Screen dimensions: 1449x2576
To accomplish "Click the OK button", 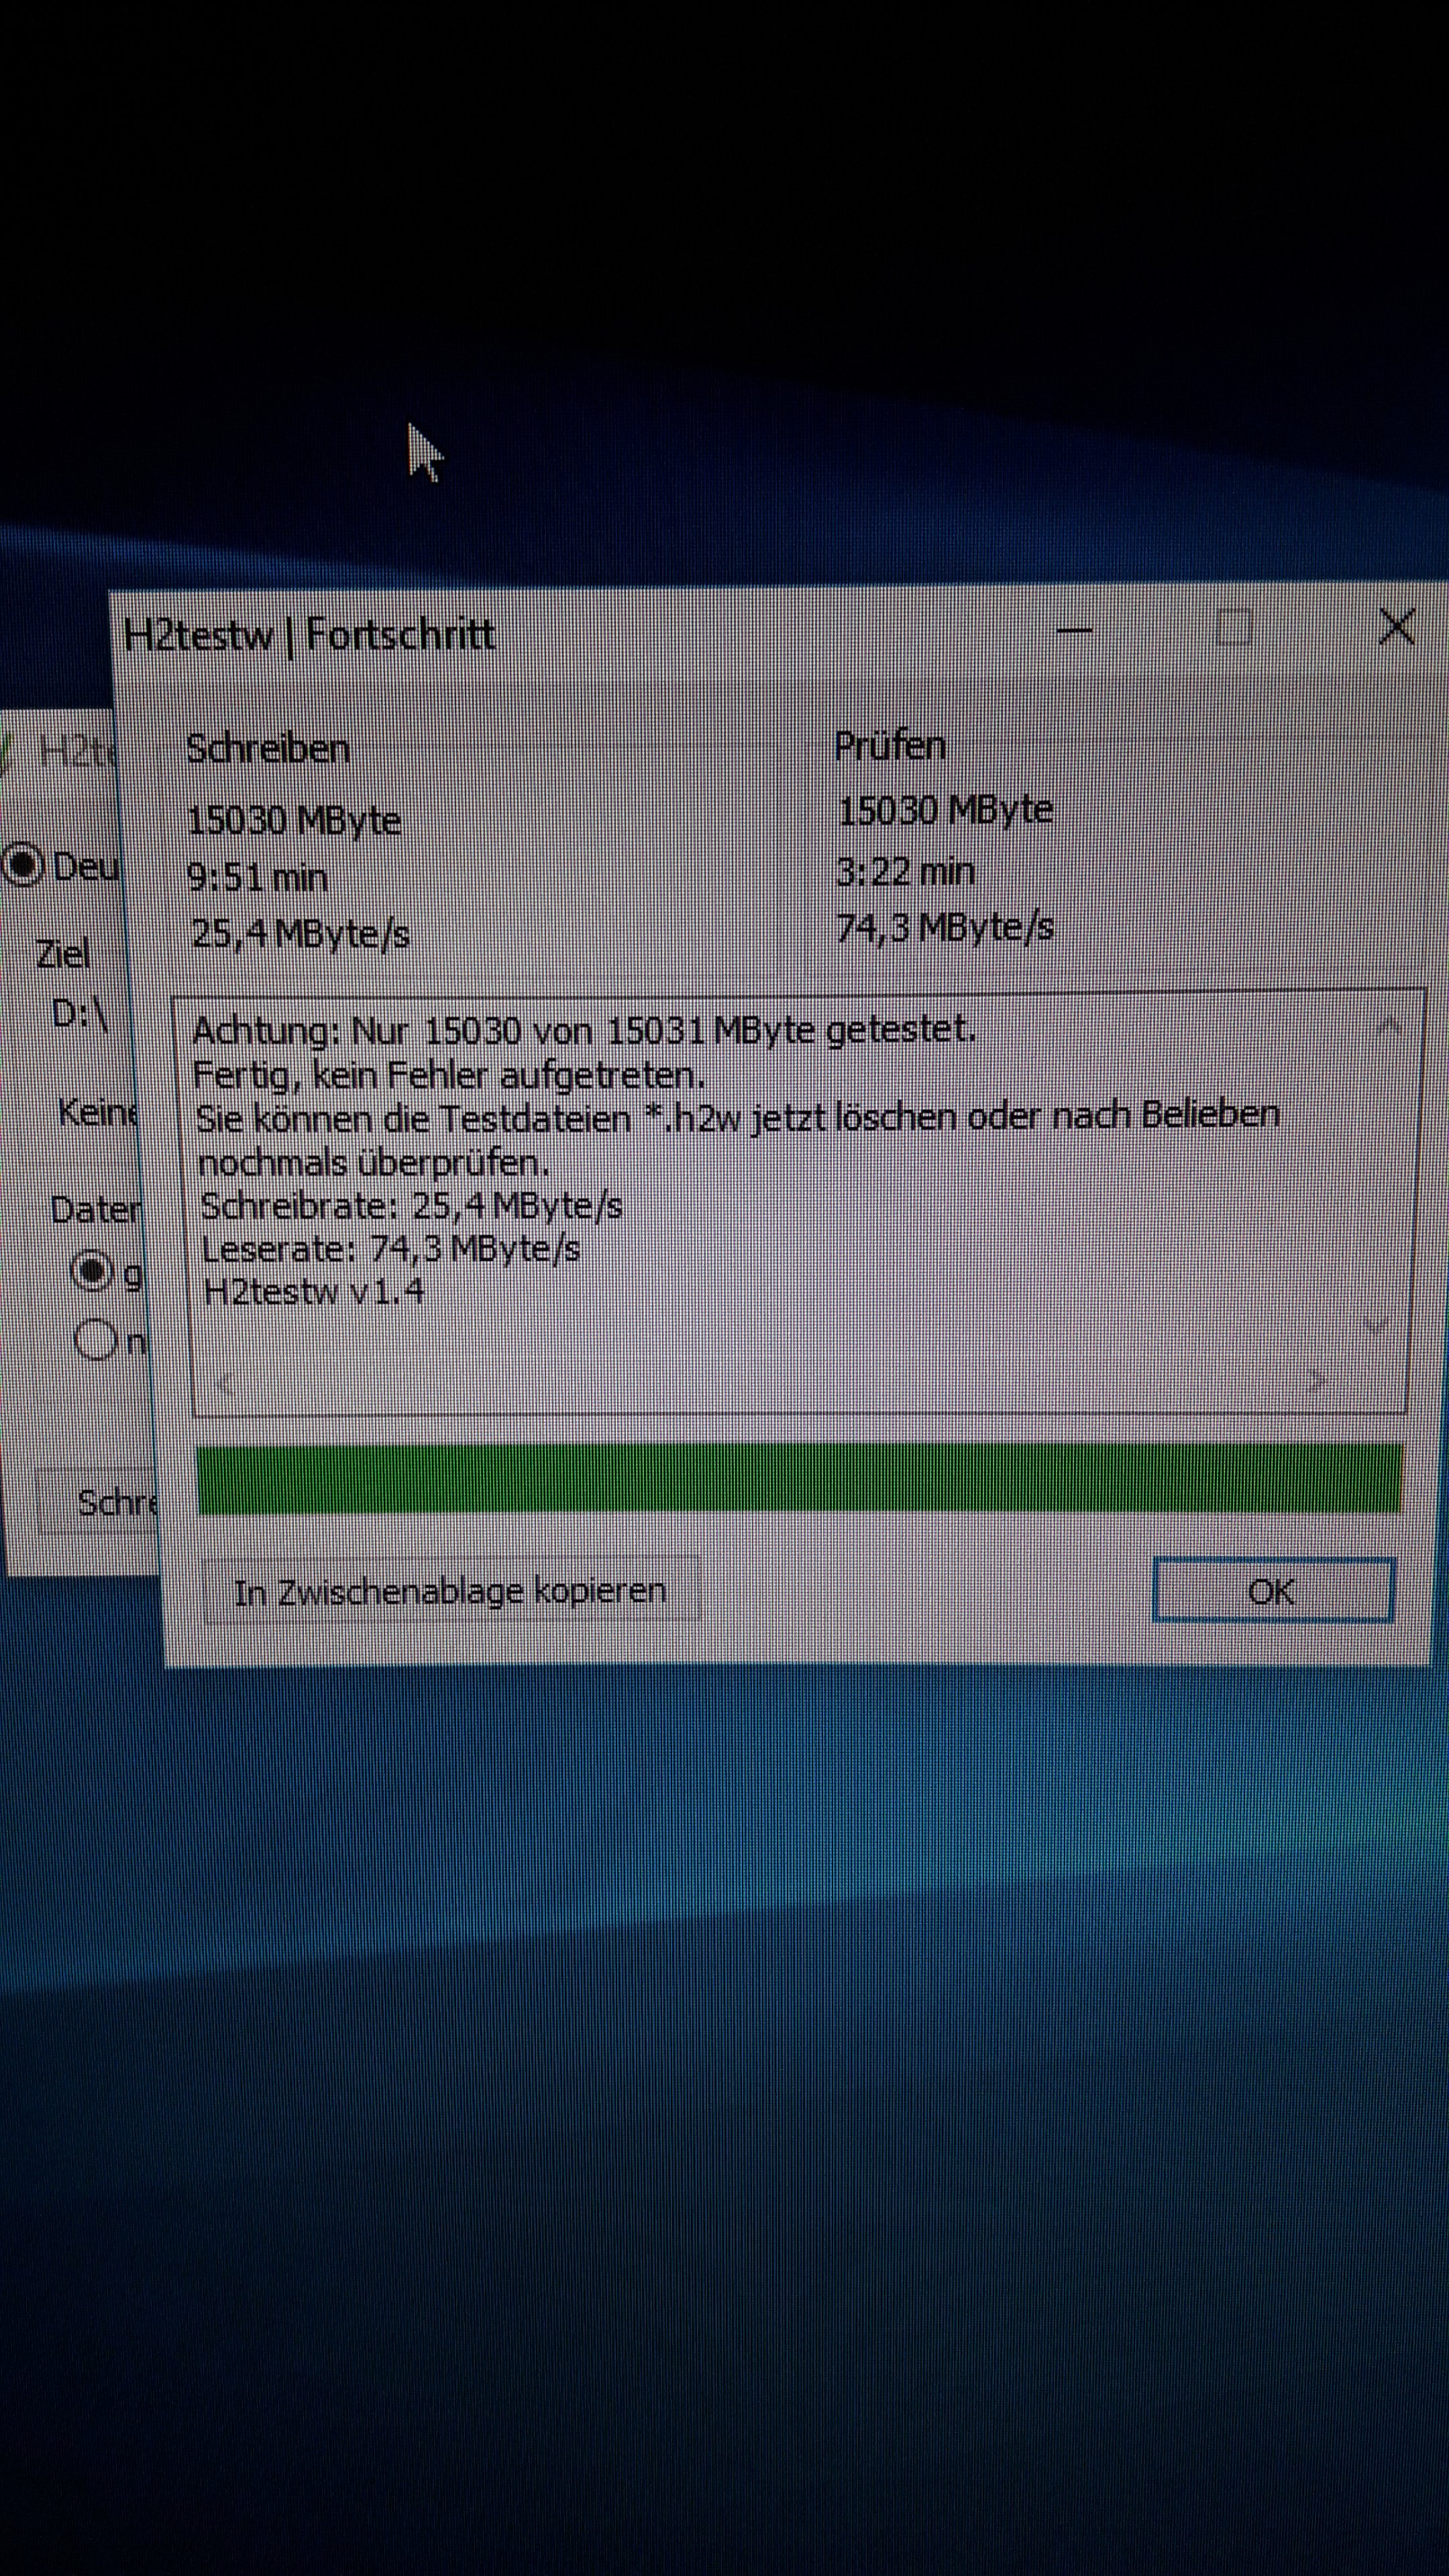I will point(1272,1591).
